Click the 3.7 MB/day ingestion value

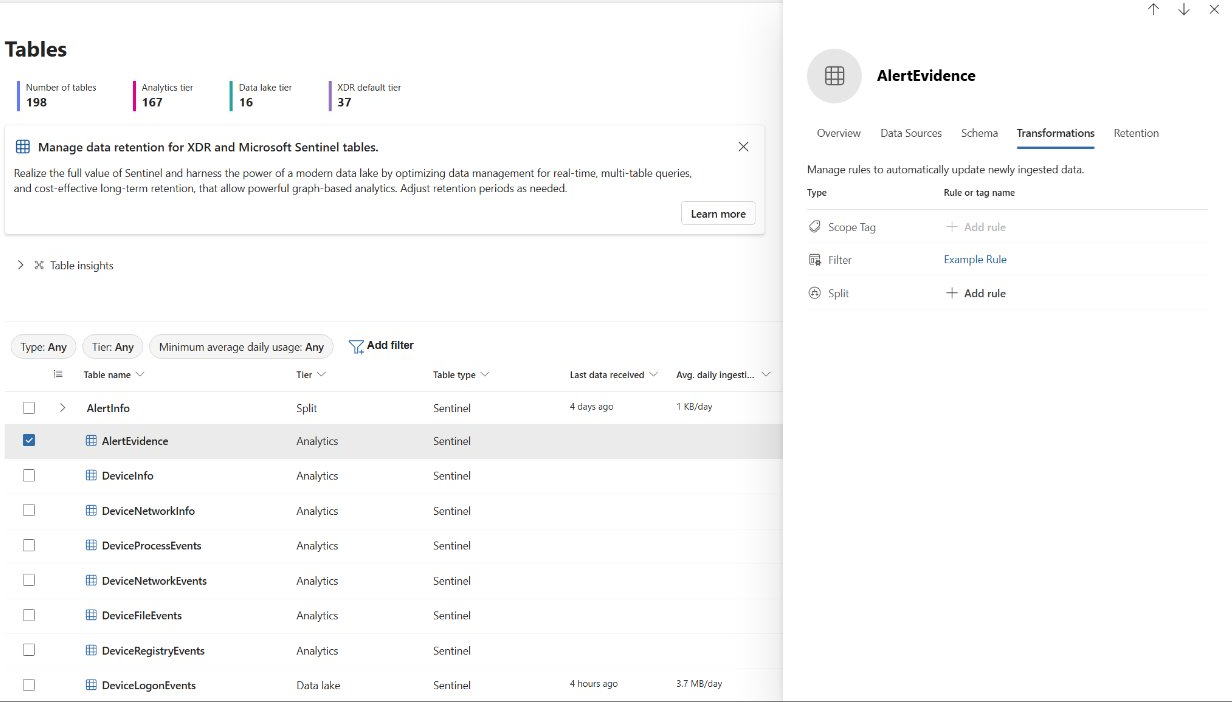pyautogui.click(x=699, y=684)
